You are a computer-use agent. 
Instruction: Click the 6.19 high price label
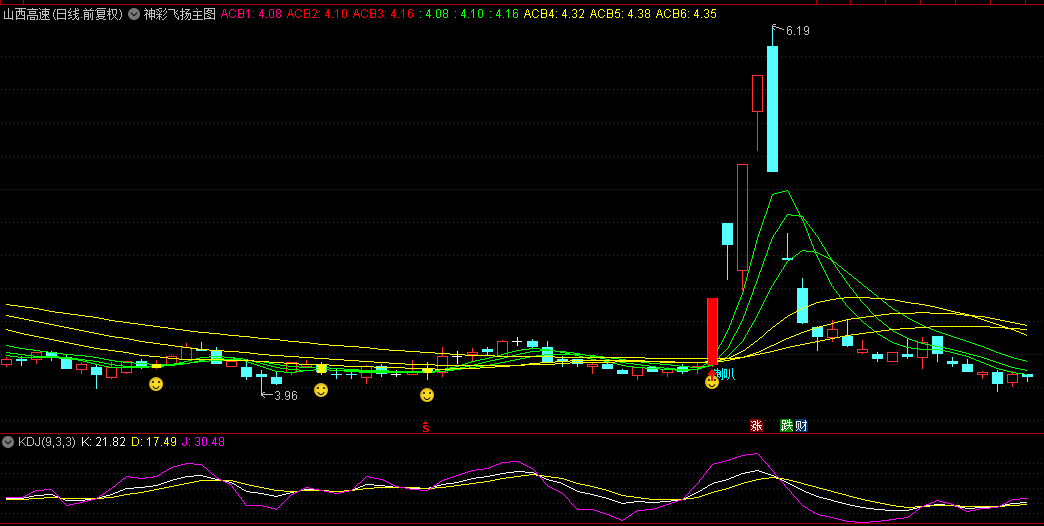pyautogui.click(x=797, y=31)
